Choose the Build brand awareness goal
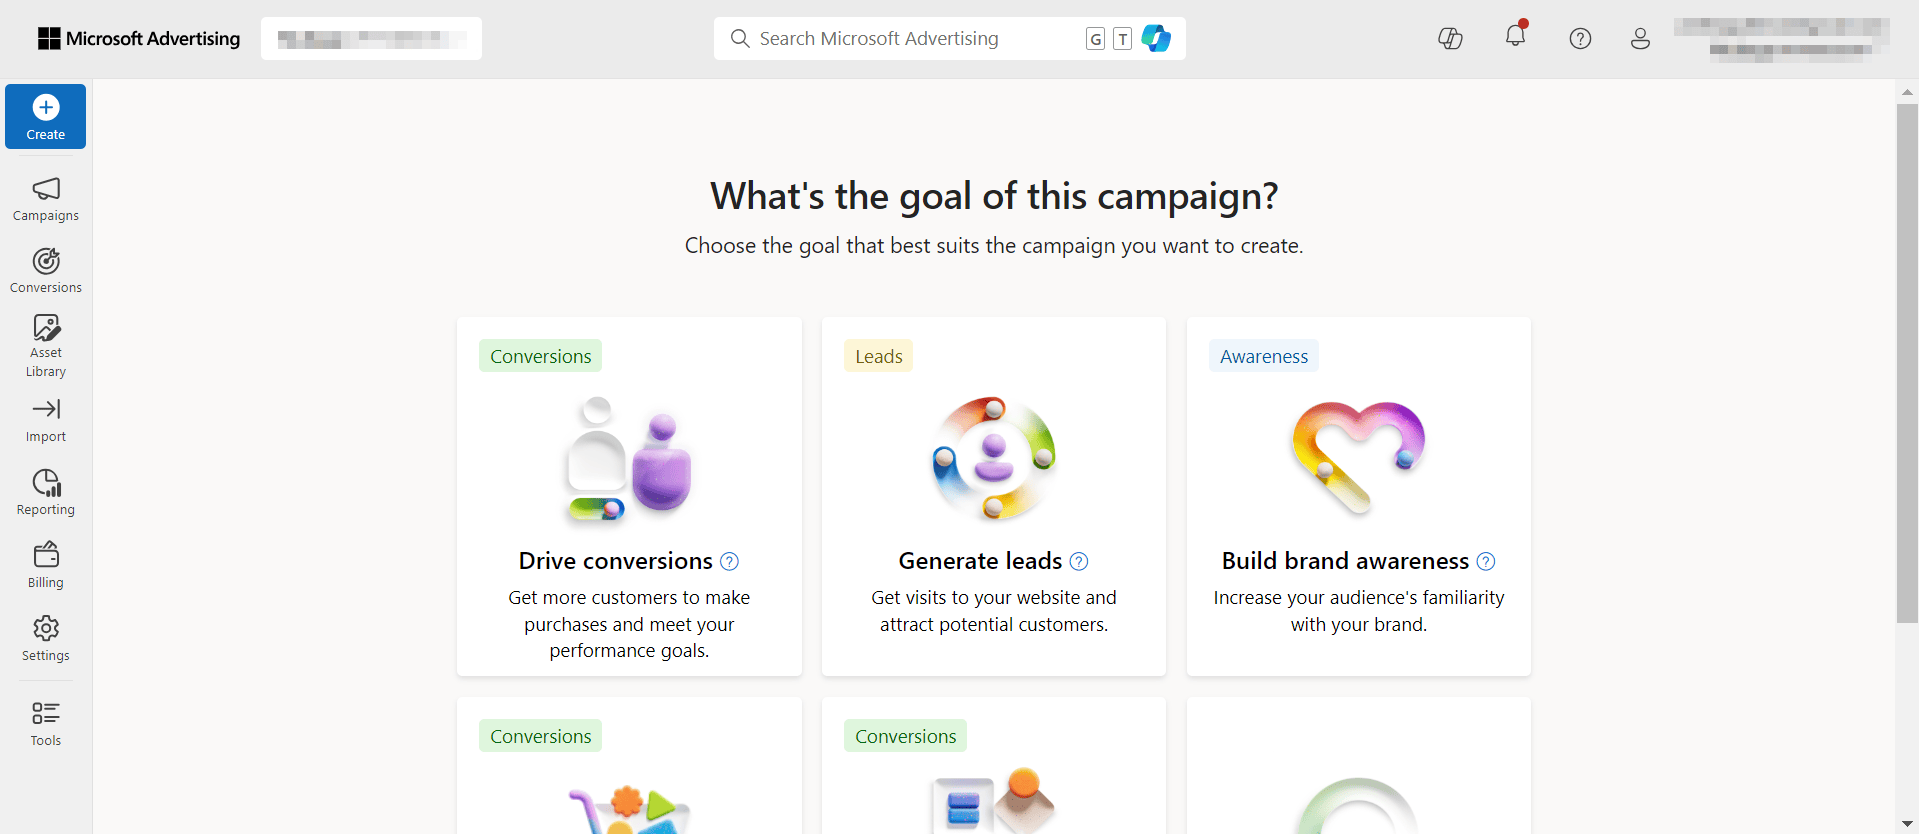The image size is (1919, 834). pos(1358,496)
